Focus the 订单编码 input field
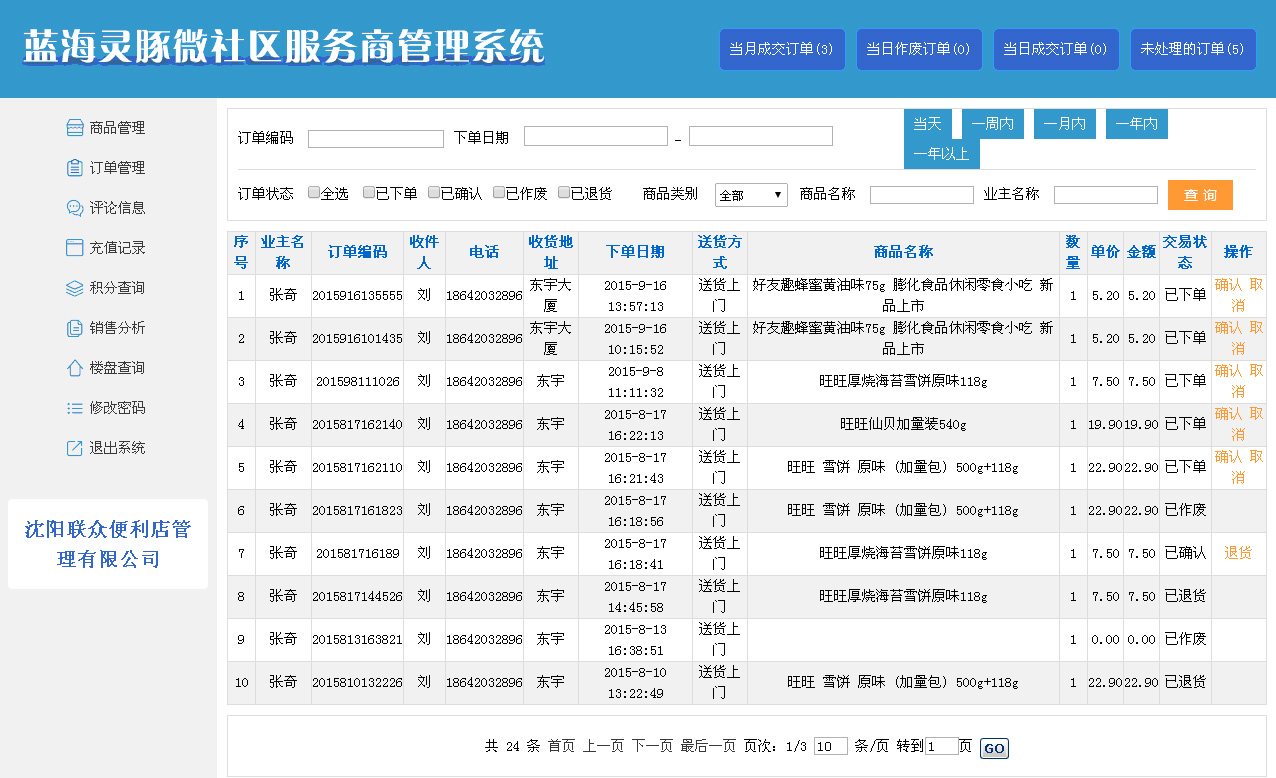This screenshot has width=1276, height=778. [x=376, y=139]
